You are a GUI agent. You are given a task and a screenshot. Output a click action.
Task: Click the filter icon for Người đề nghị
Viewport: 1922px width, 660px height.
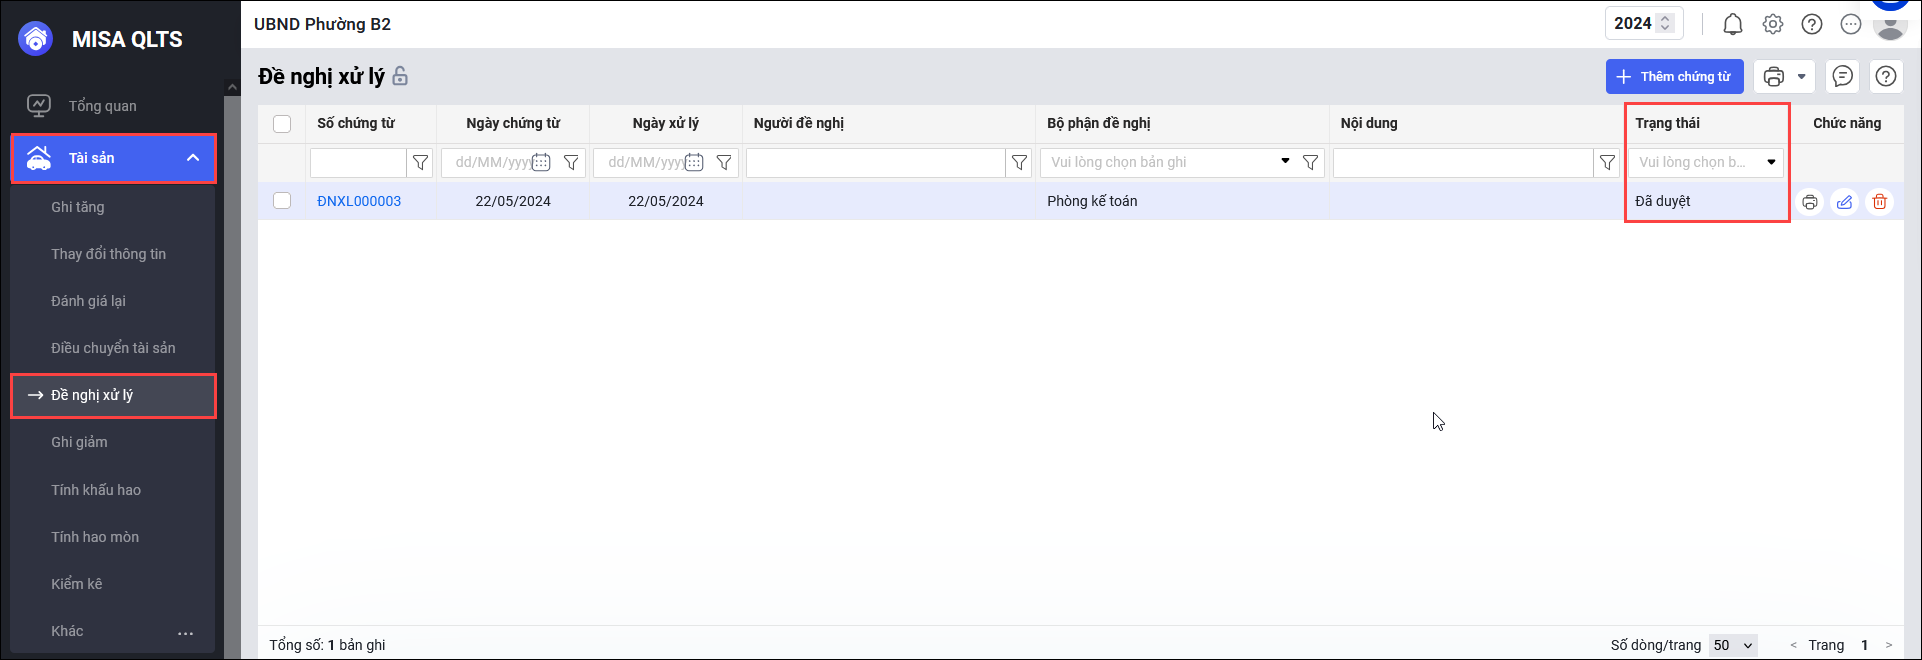click(1019, 162)
